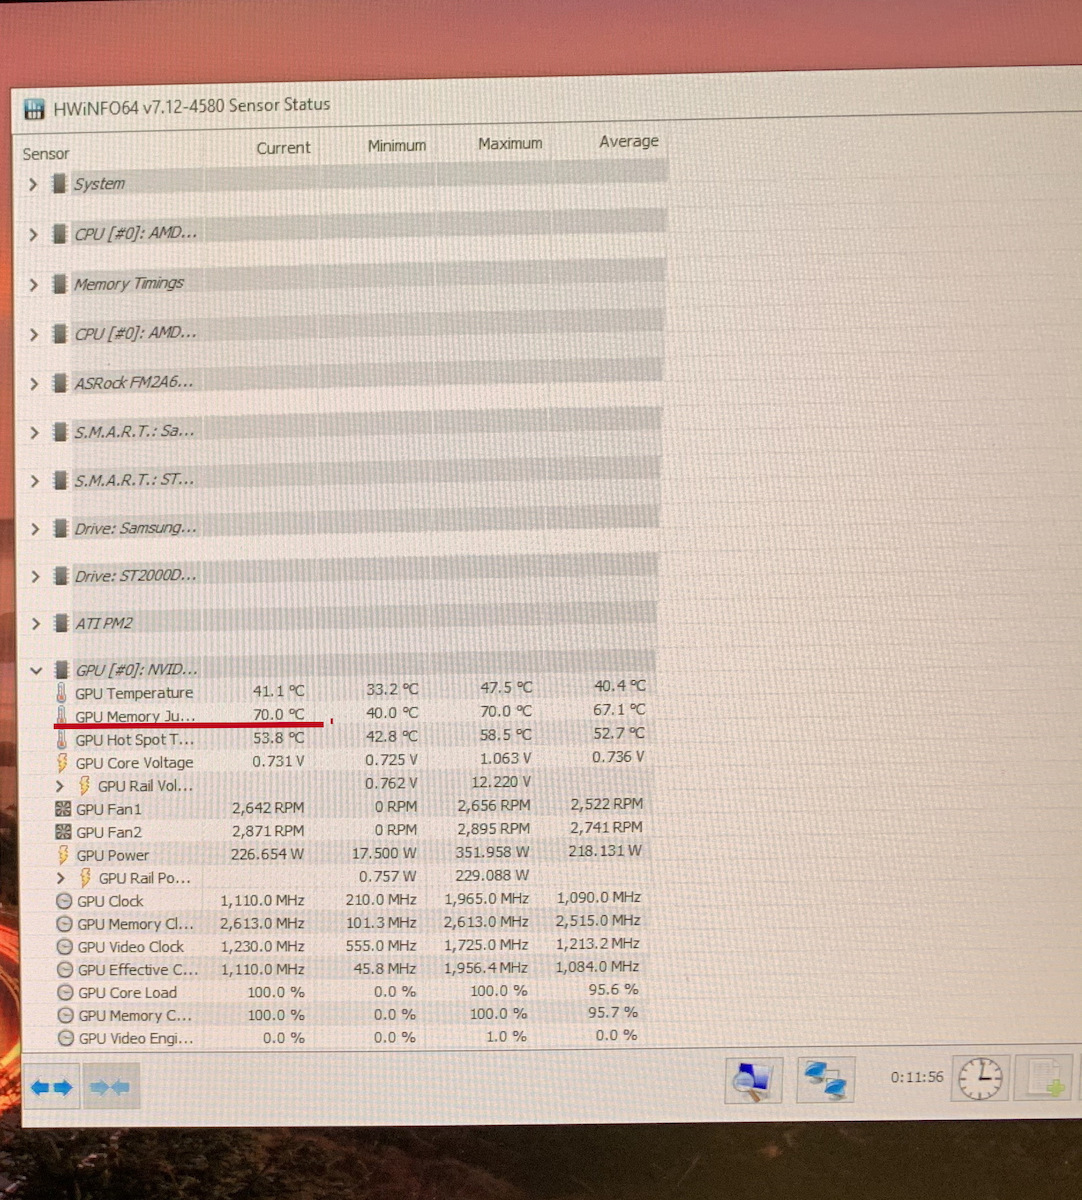Click the GPU Fan1 fan icon
Image resolution: width=1082 pixels, height=1200 pixels.
(x=64, y=809)
